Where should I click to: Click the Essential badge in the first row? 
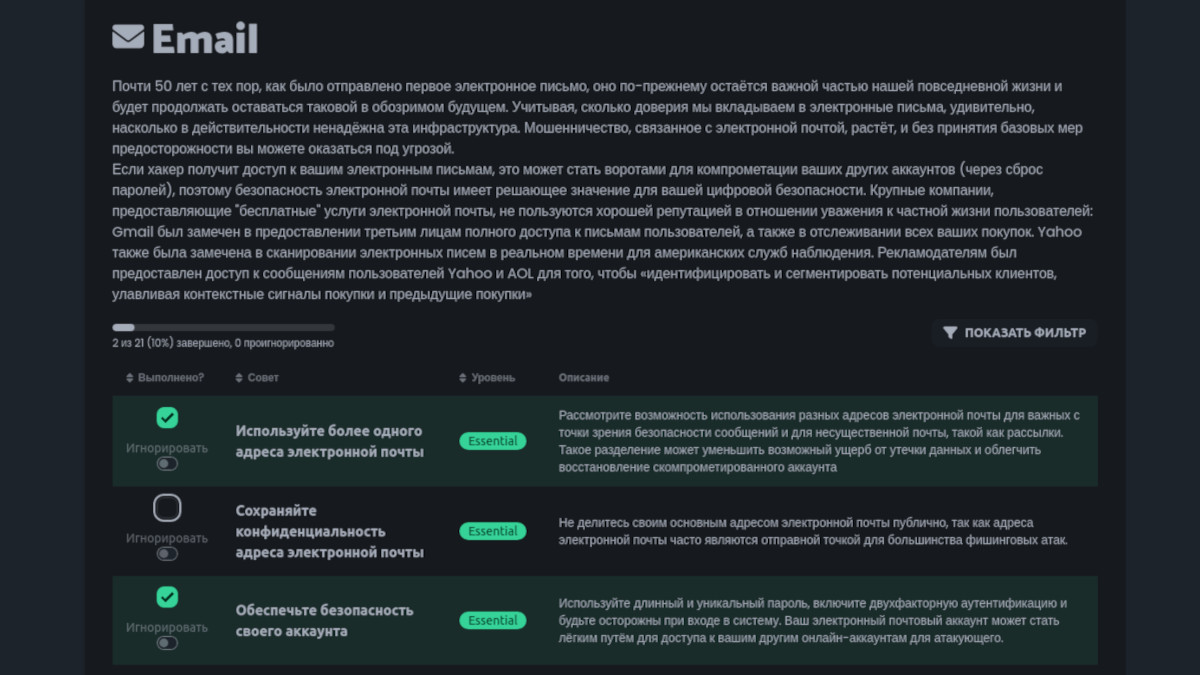493,441
